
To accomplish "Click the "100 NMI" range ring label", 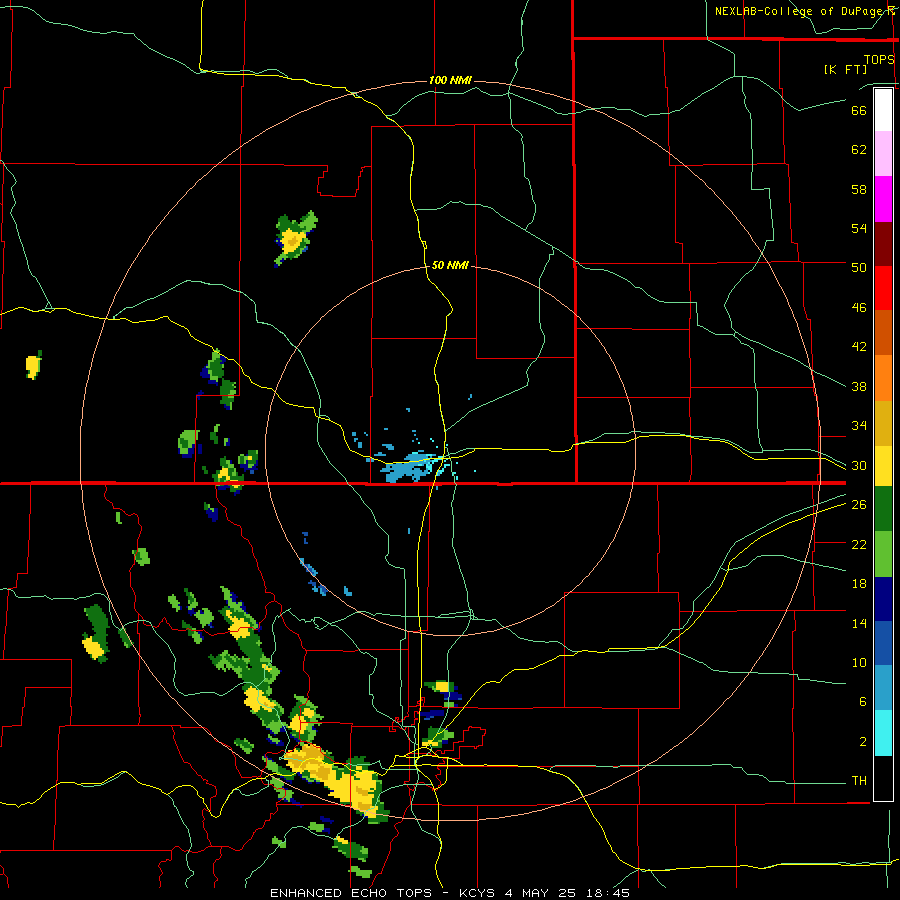I will click(x=450, y=80).
